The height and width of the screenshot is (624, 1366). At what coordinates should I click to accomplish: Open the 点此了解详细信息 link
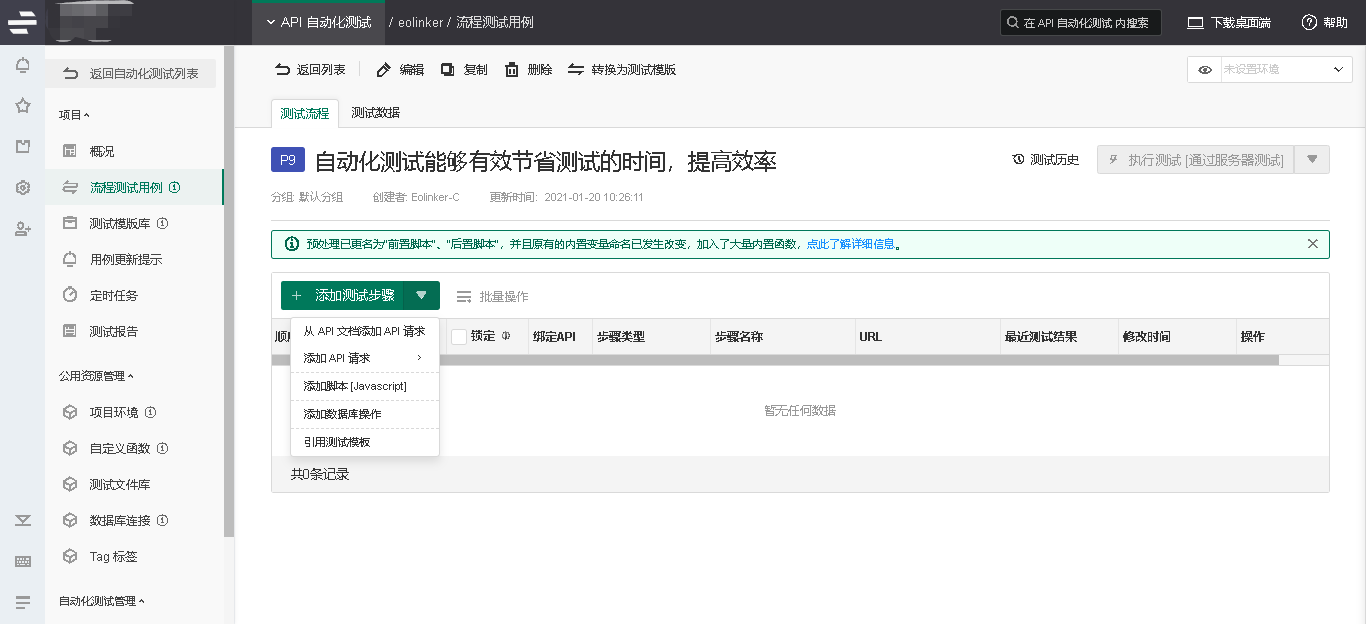pyautogui.click(x=851, y=244)
